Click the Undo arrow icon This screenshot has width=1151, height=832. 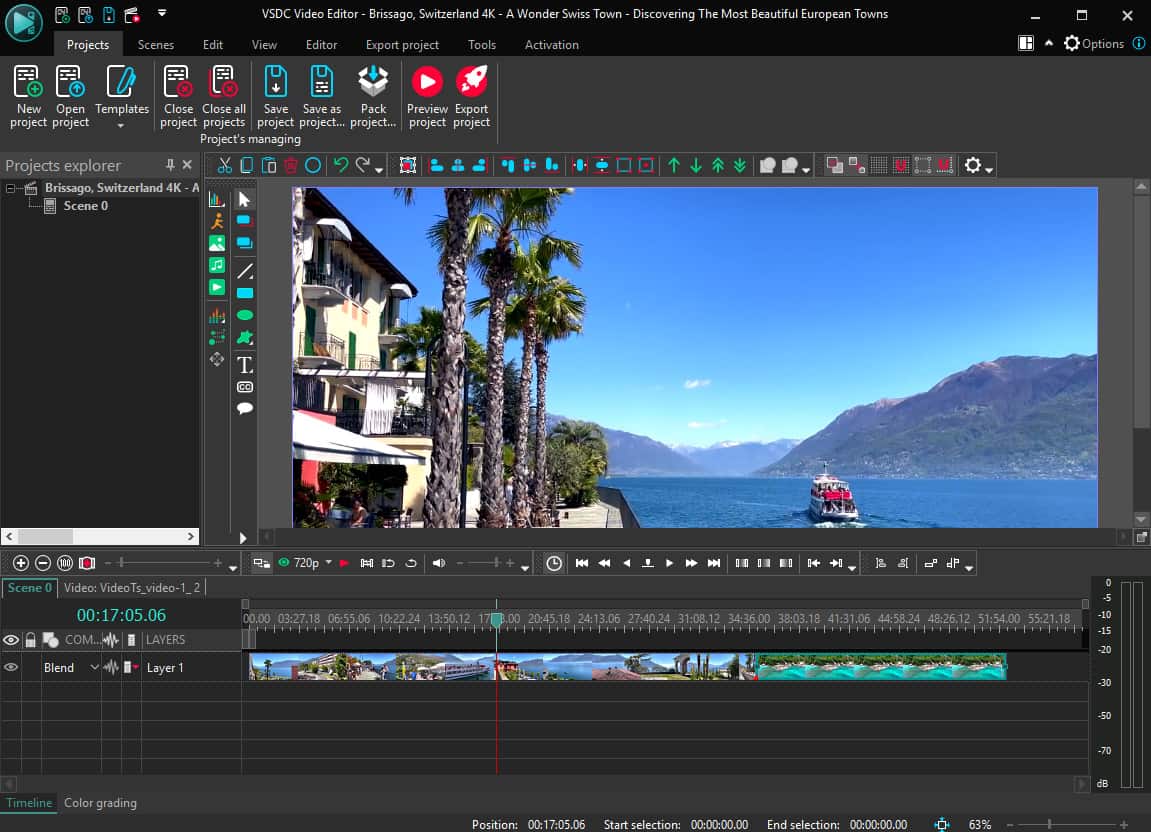point(341,166)
